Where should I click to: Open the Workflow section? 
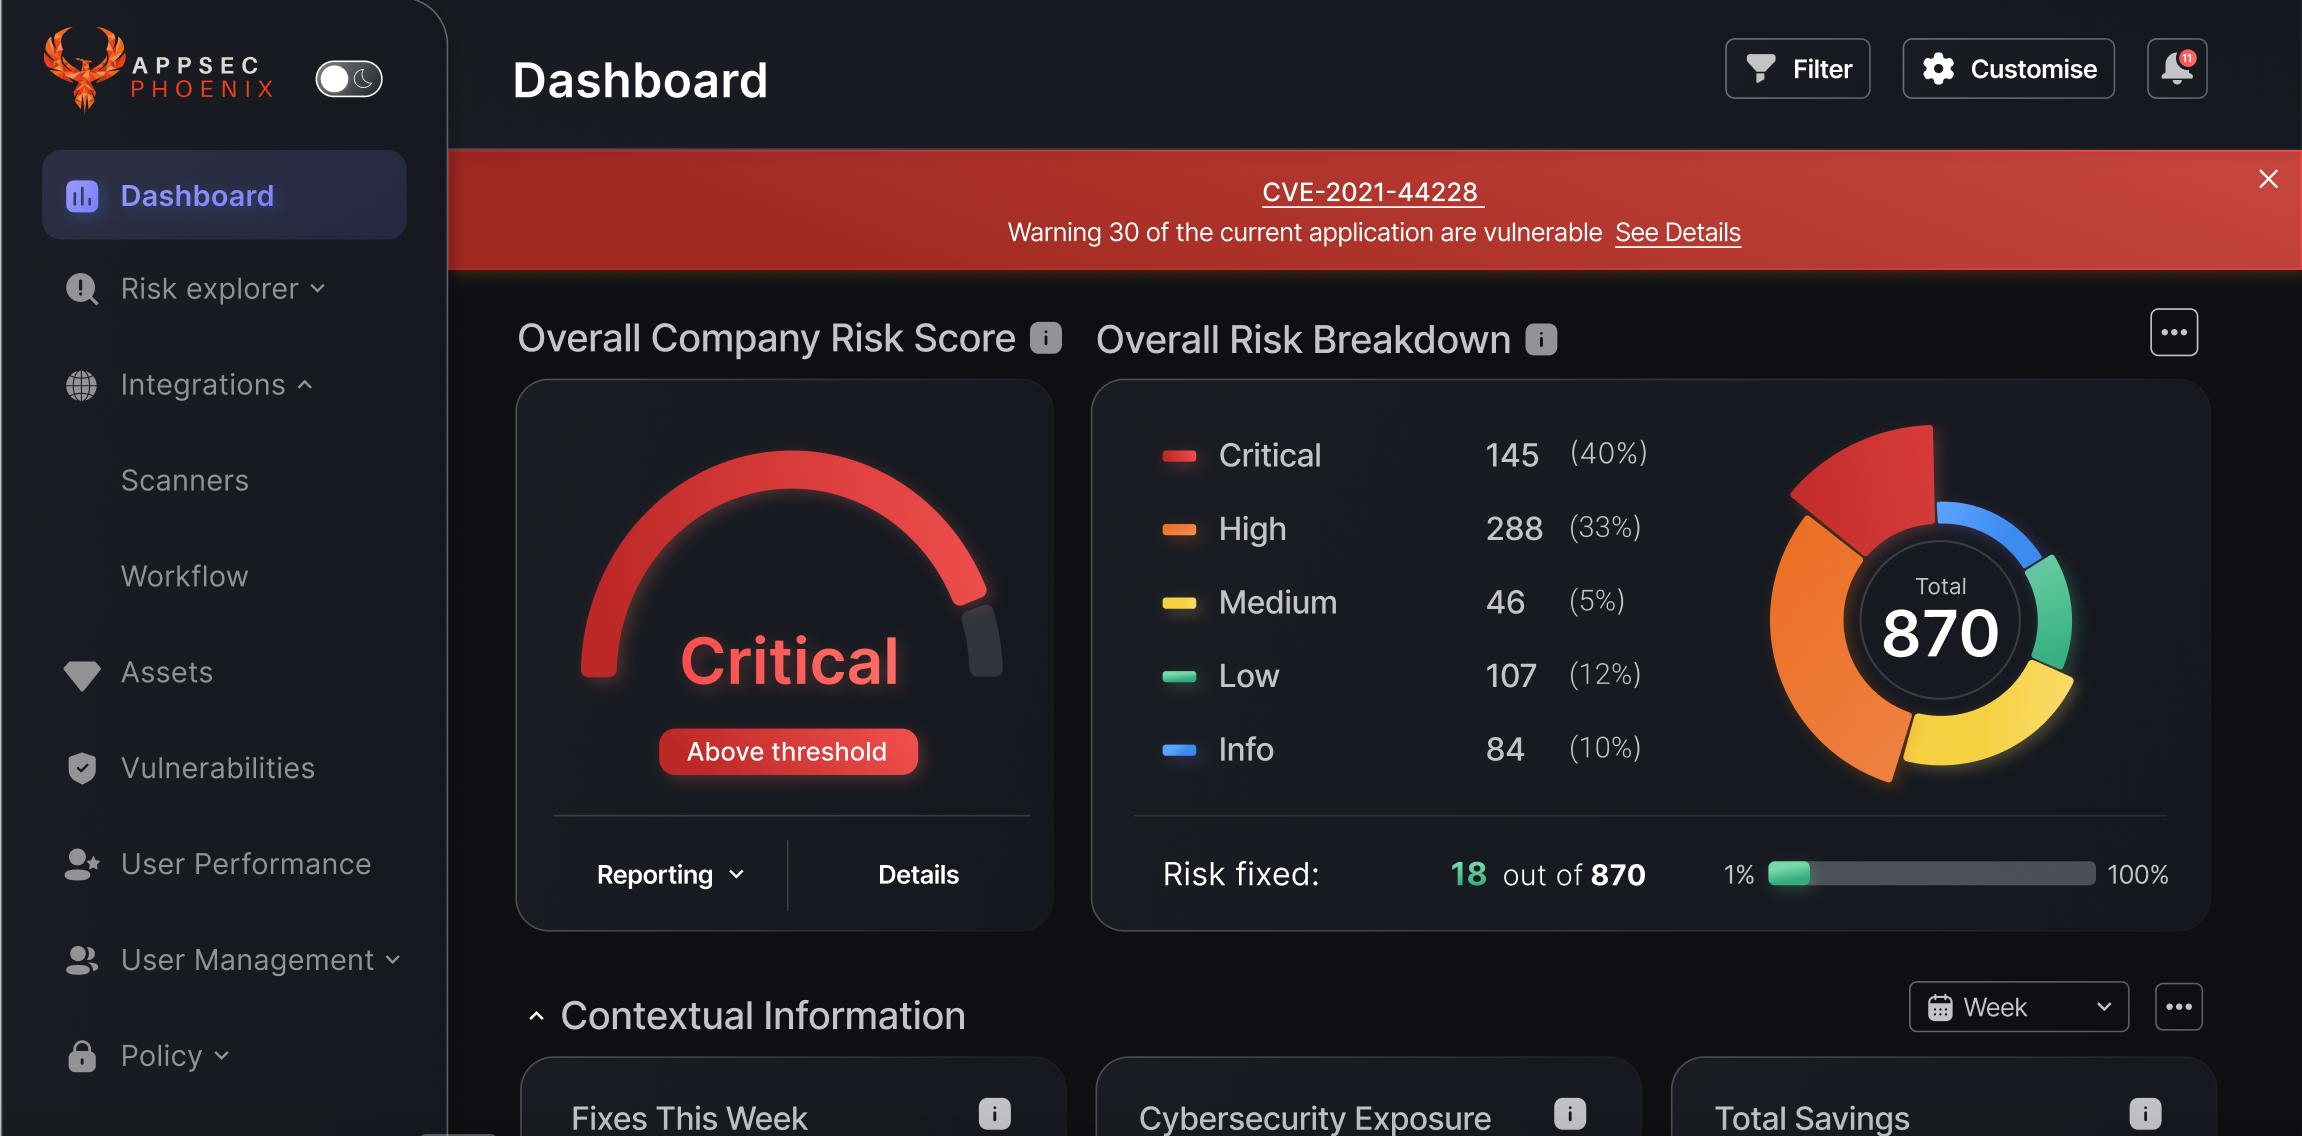[184, 576]
